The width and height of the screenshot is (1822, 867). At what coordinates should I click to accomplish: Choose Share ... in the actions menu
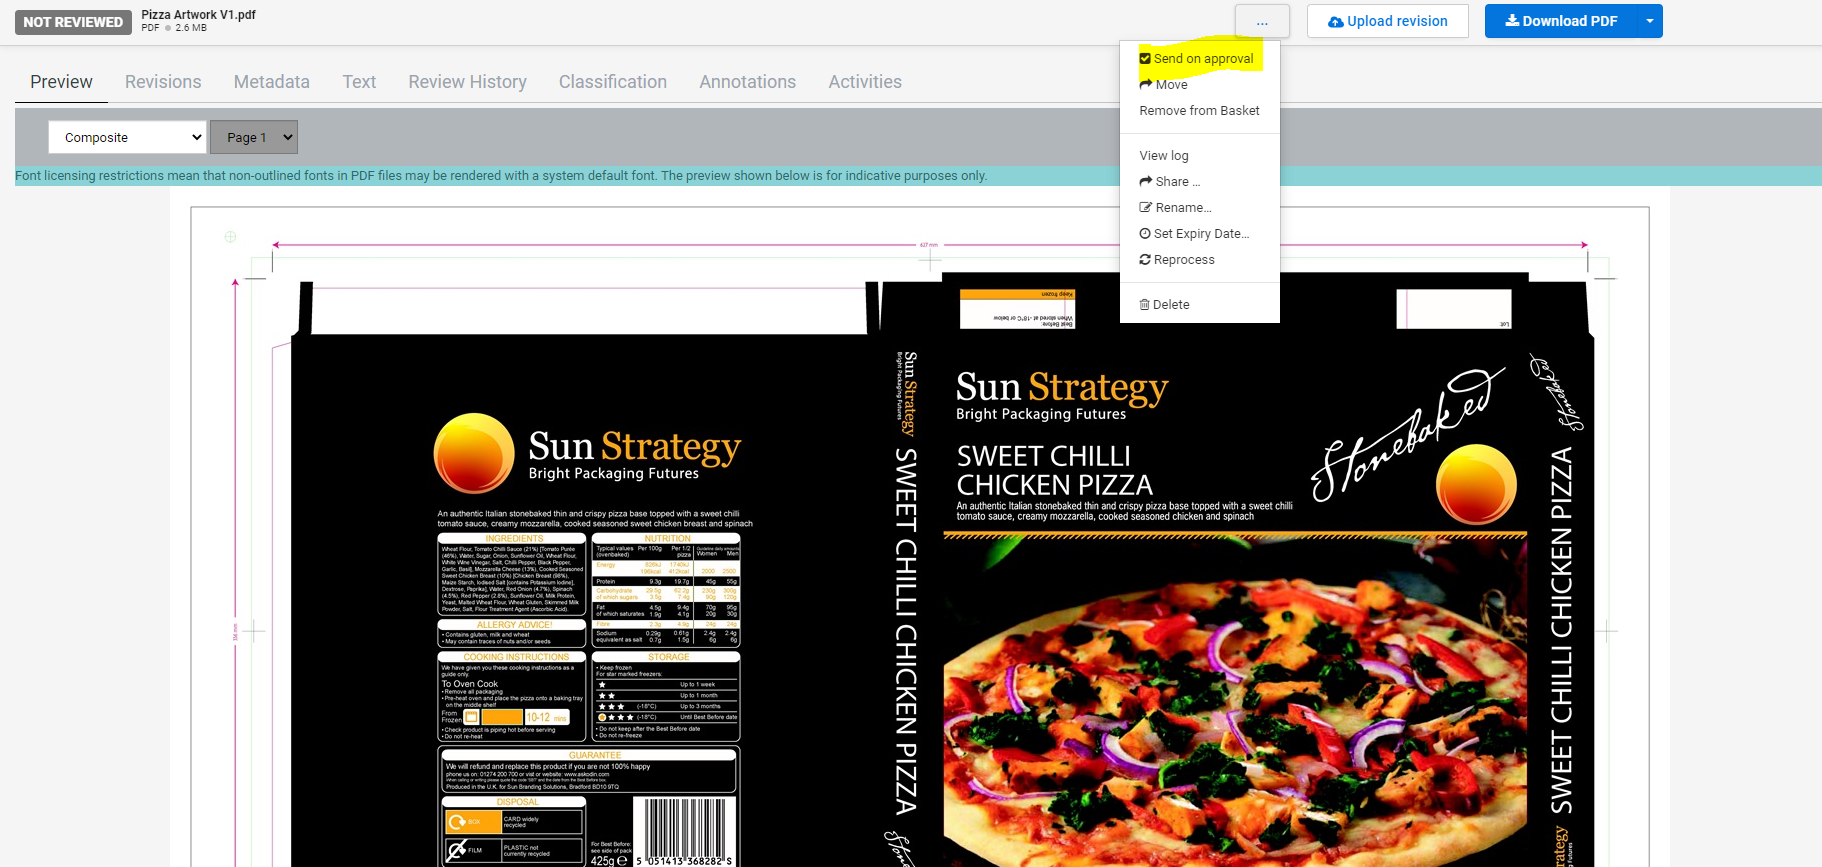[1200, 181]
